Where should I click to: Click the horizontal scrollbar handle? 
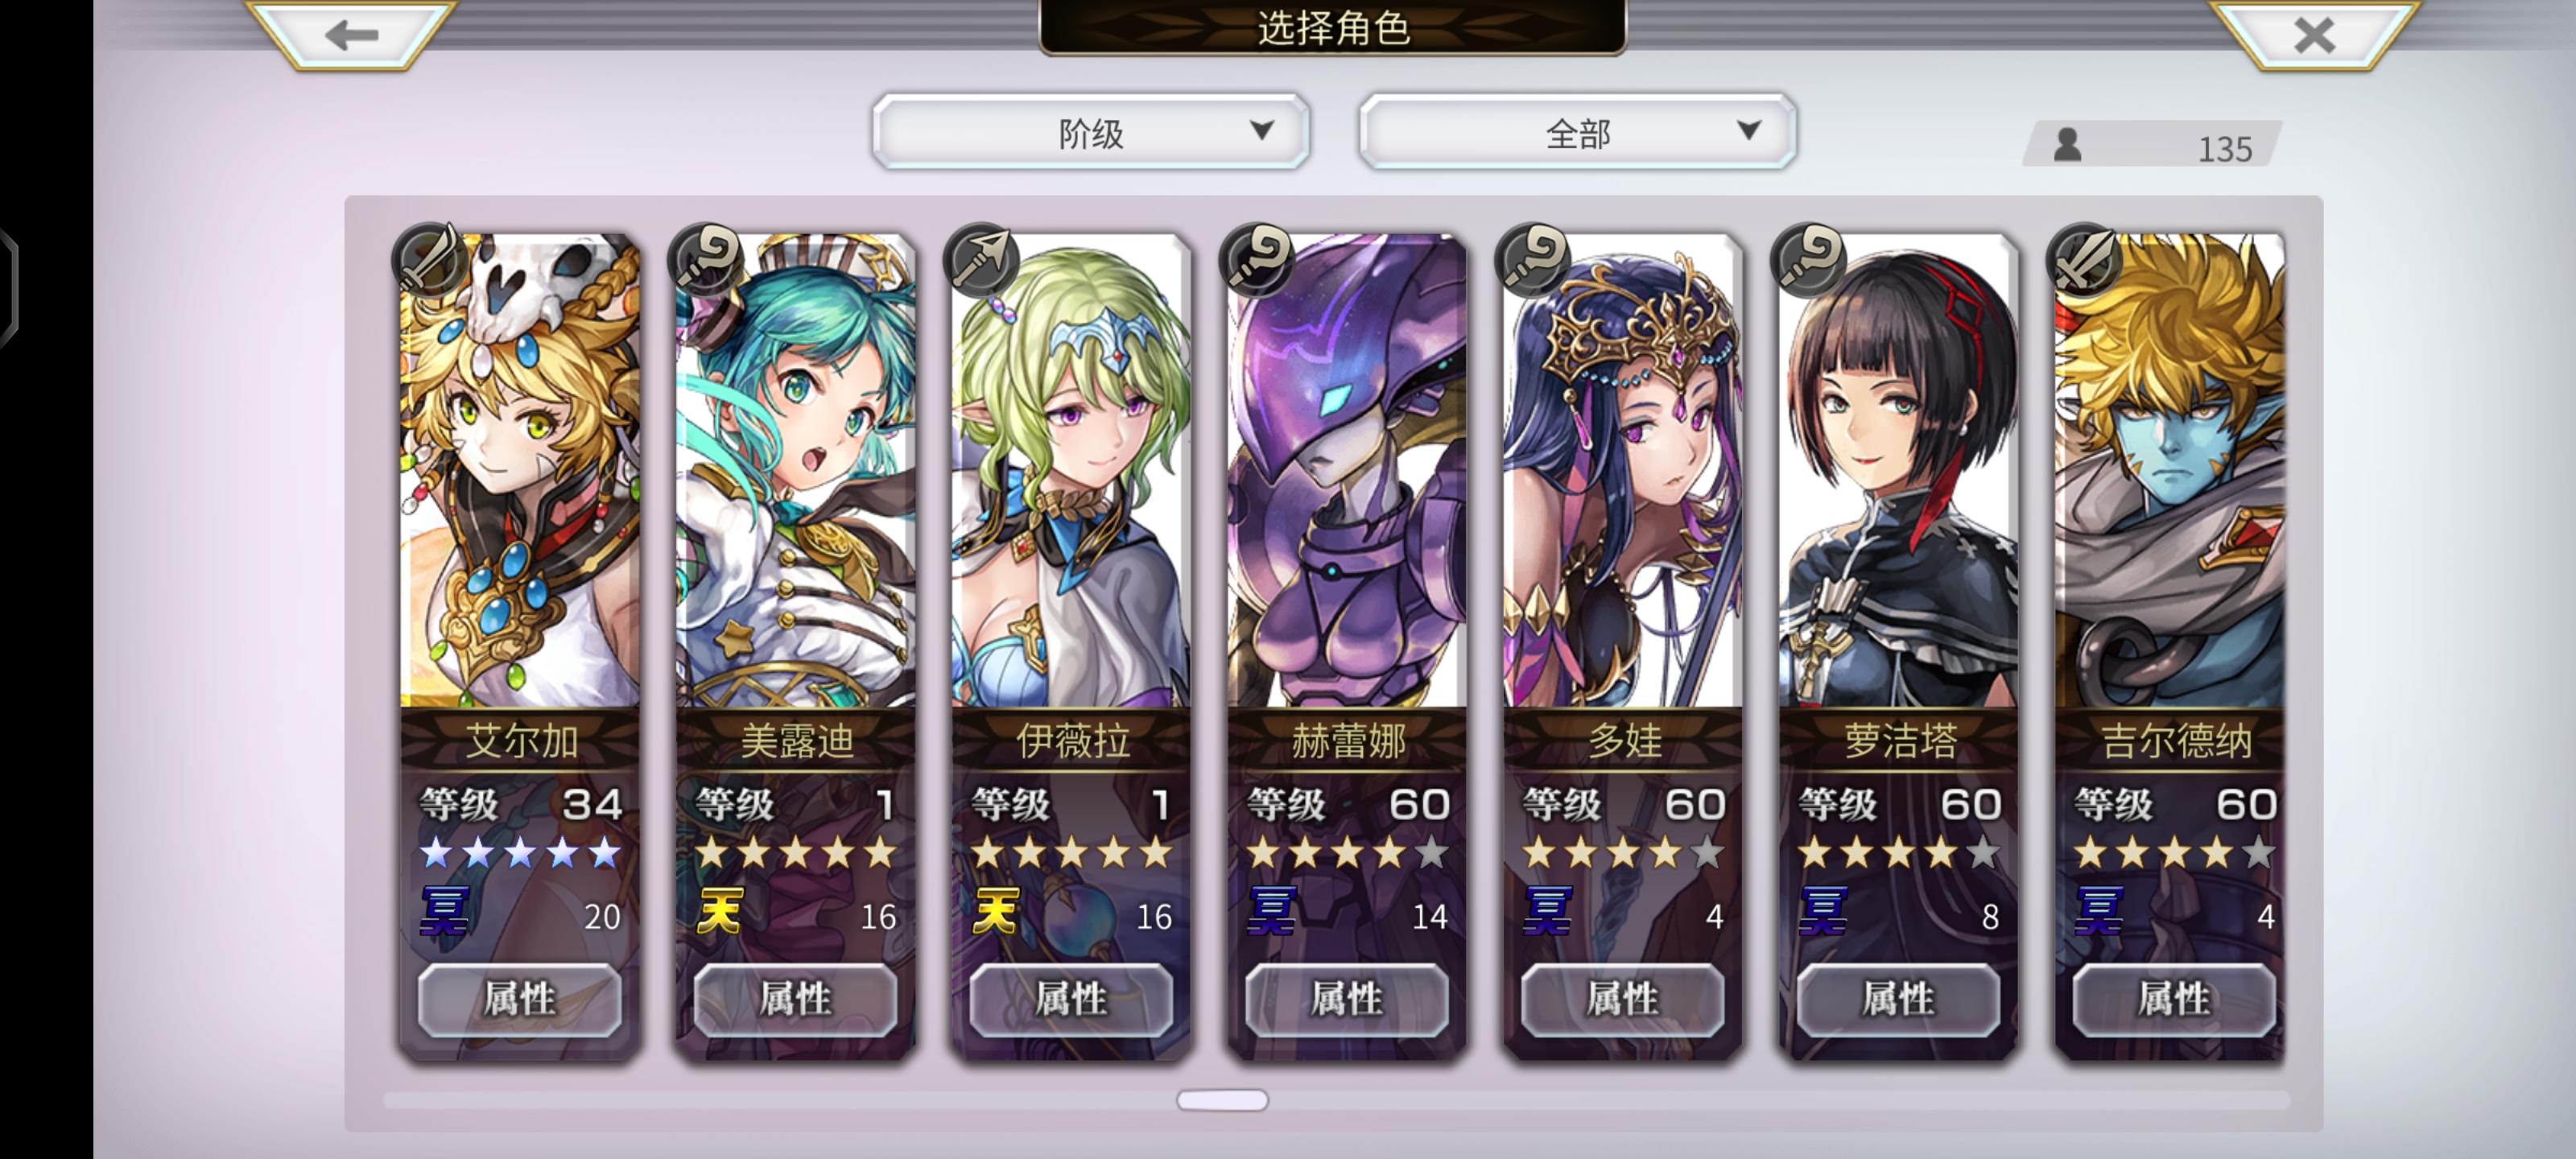(1222, 1100)
